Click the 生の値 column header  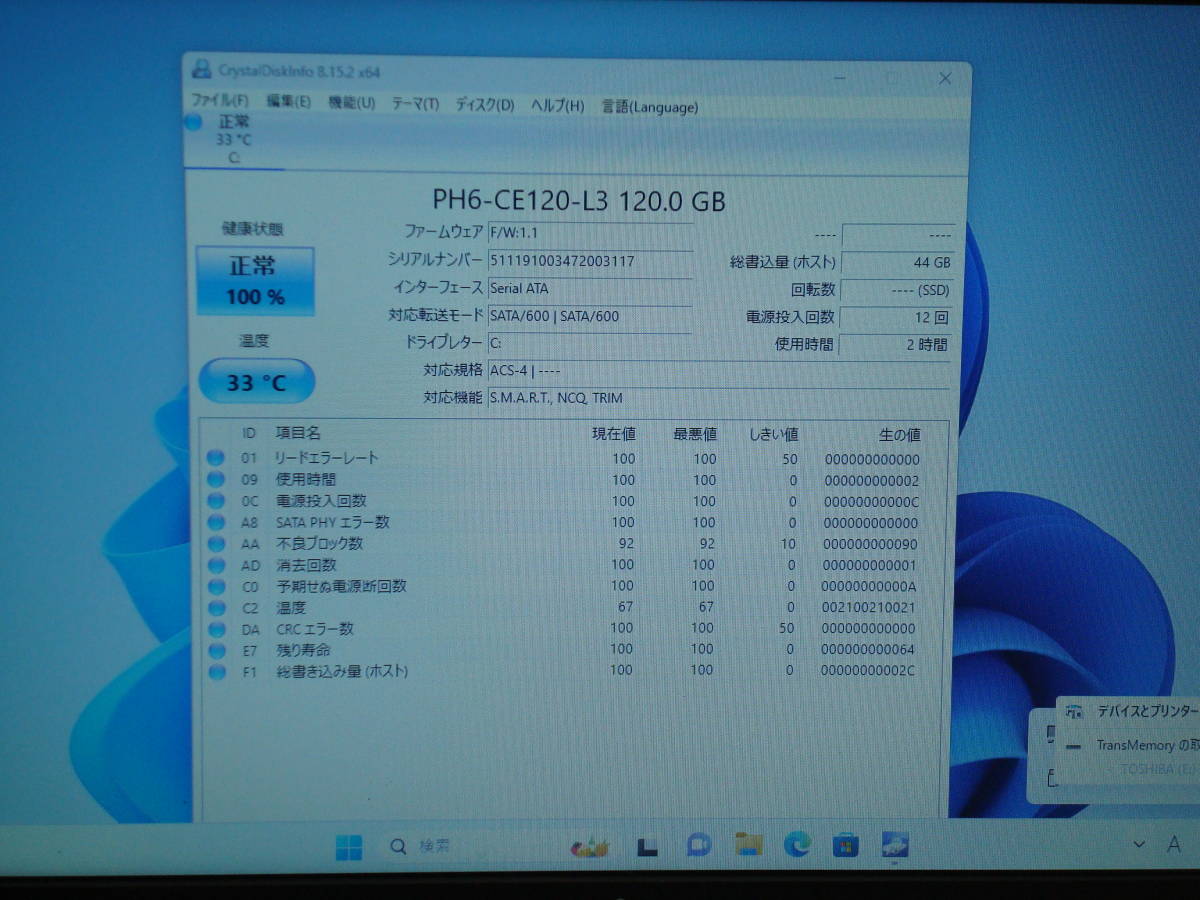(899, 435)
